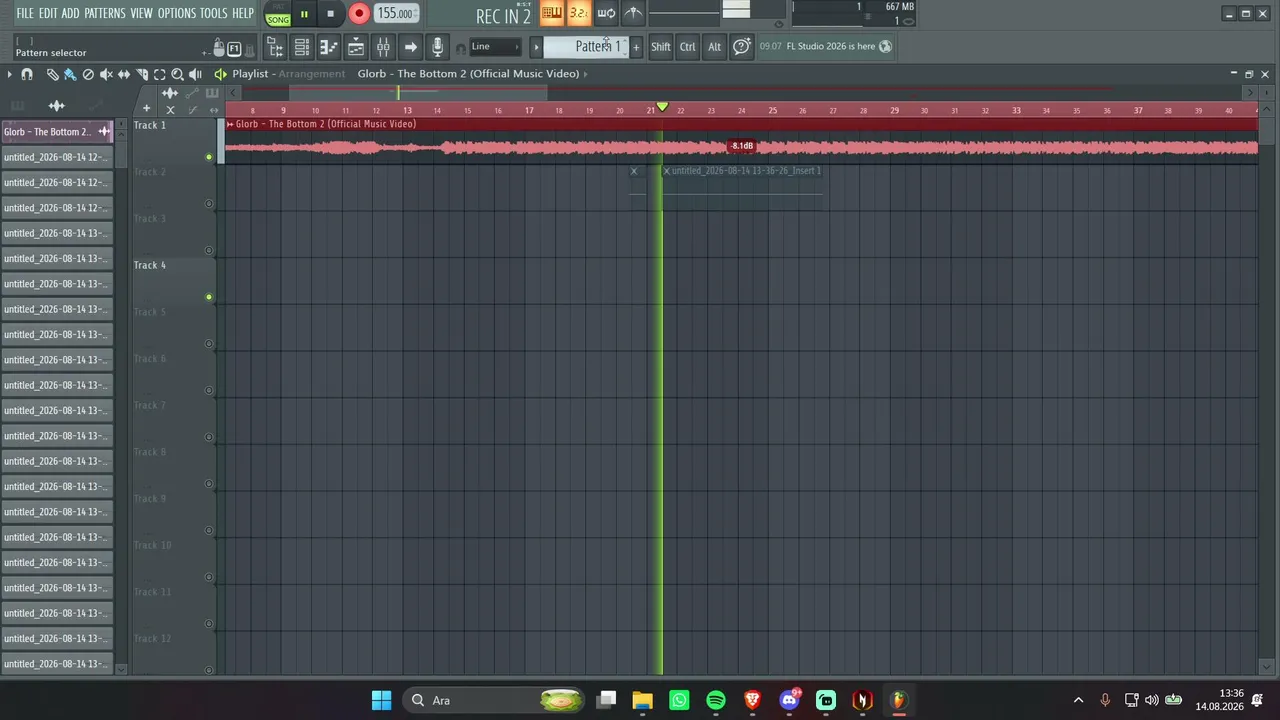Select the Track 1 header

point(174,141)
